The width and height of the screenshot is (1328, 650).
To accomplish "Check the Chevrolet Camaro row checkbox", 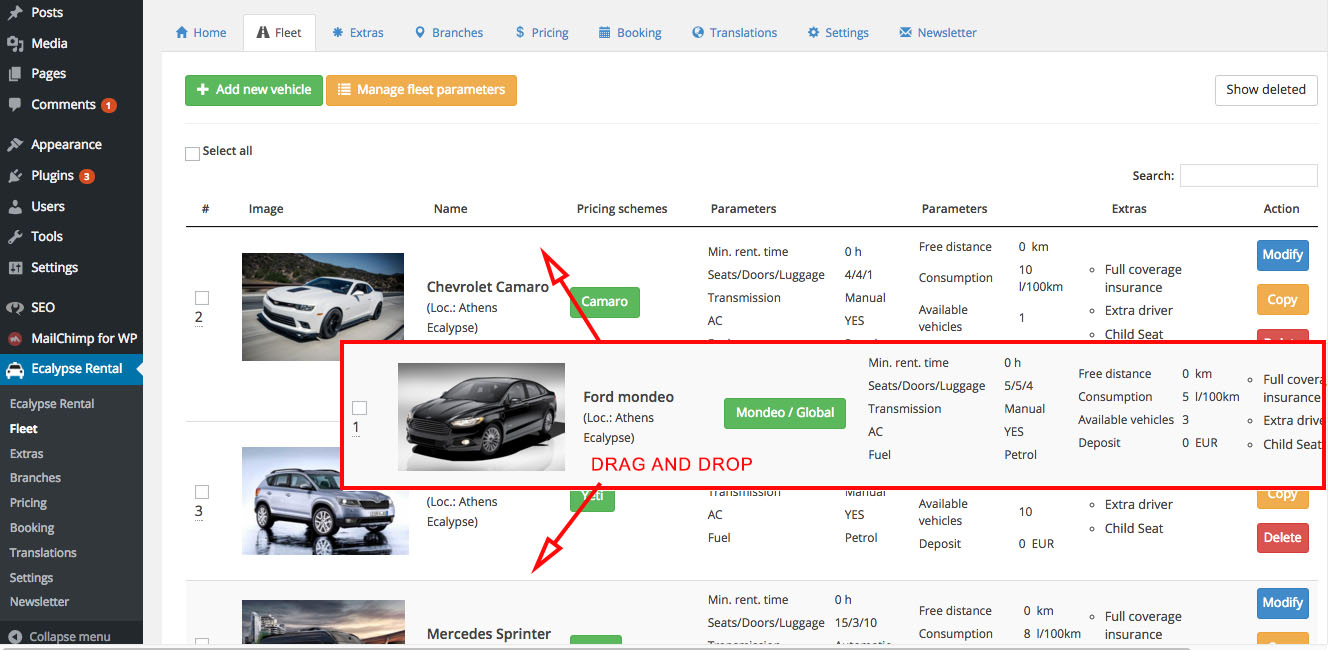I will [x=202, y=298].
